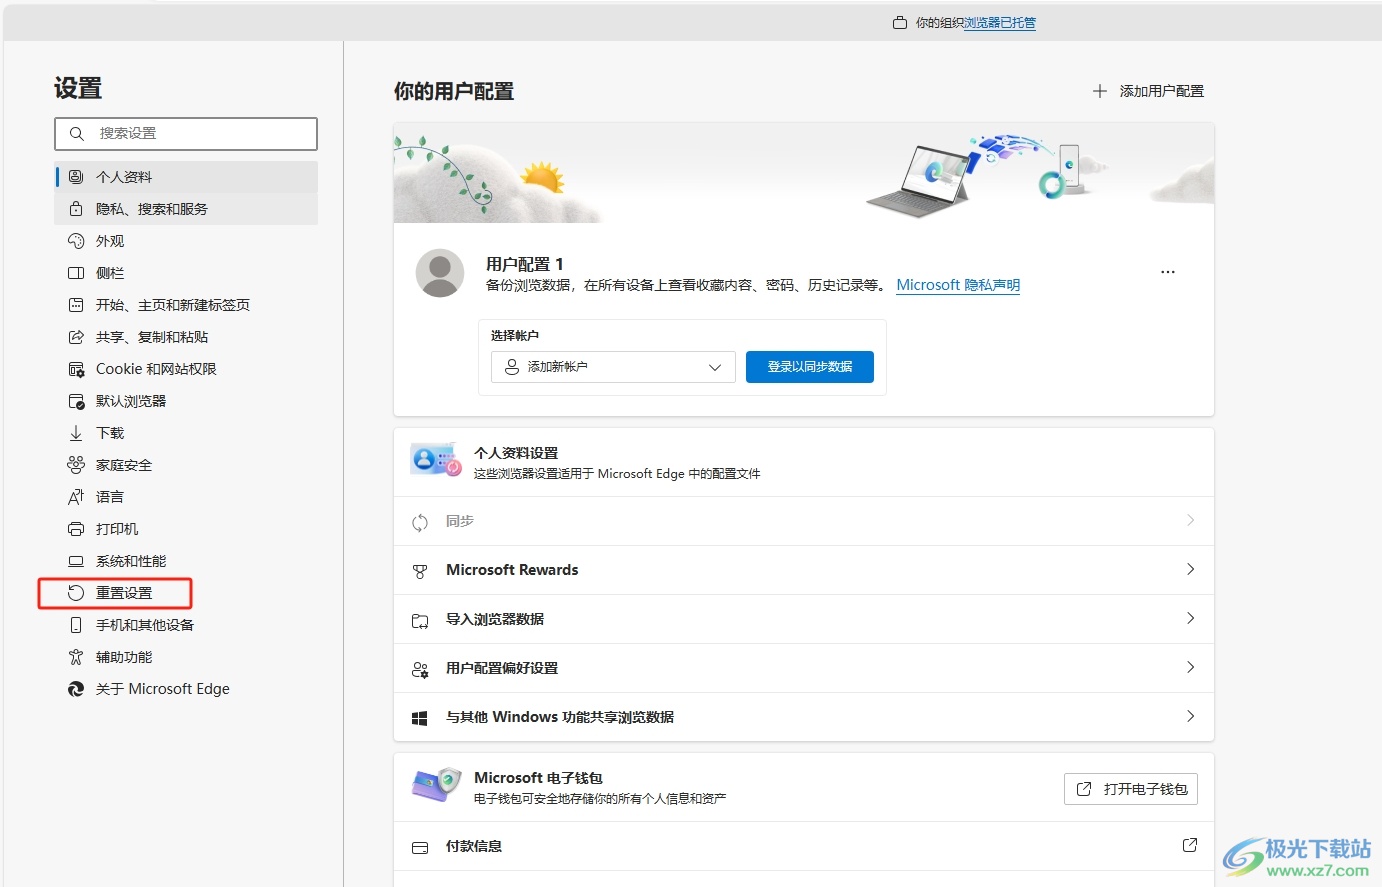The image size is (1382, 887).
Task: Click the people-gear icon in 用户配置偏好设置 row
Action: click(x=420, y=669)
